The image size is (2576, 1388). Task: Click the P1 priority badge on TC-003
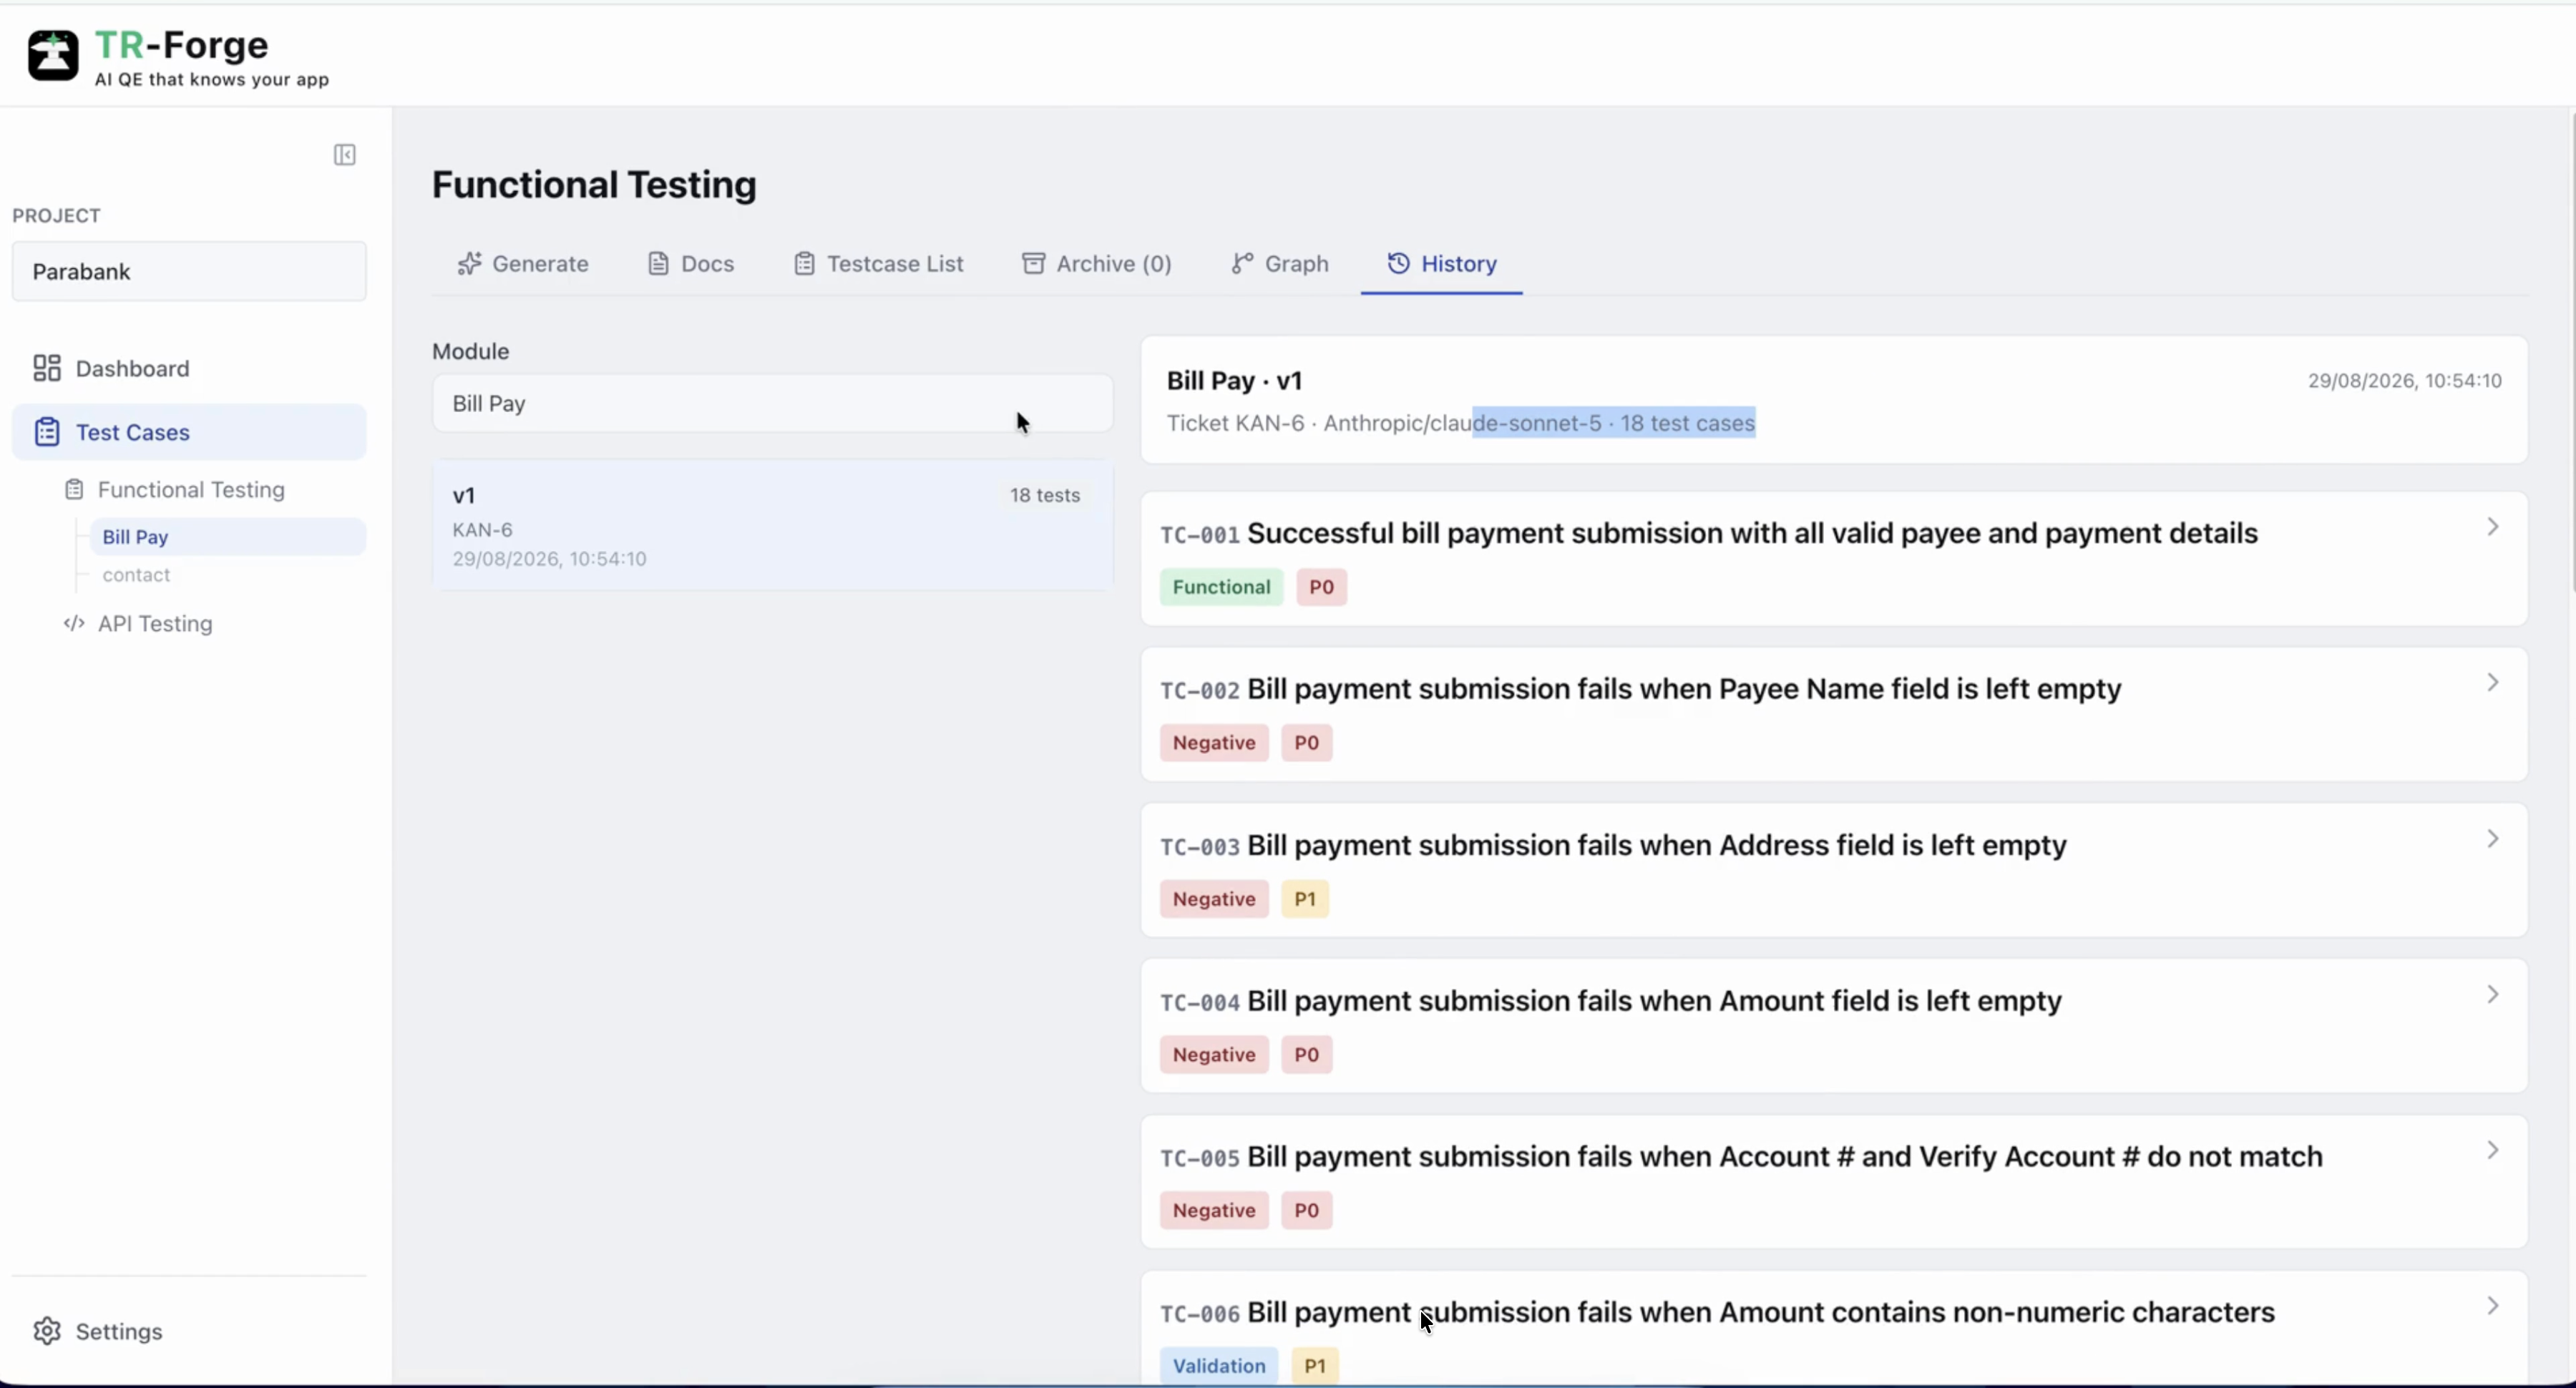[1305, 899]
